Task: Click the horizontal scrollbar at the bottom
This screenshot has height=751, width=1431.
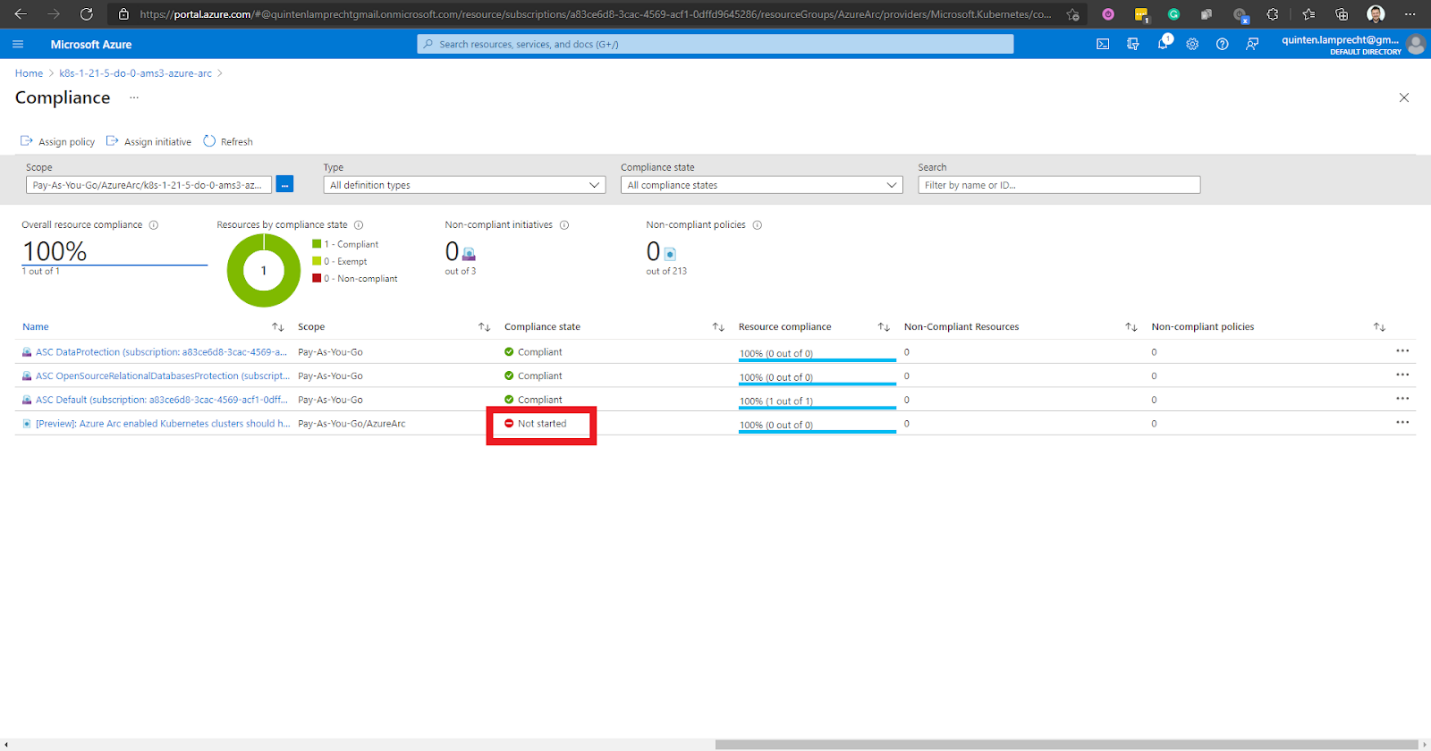Action: click(1067, 744)
